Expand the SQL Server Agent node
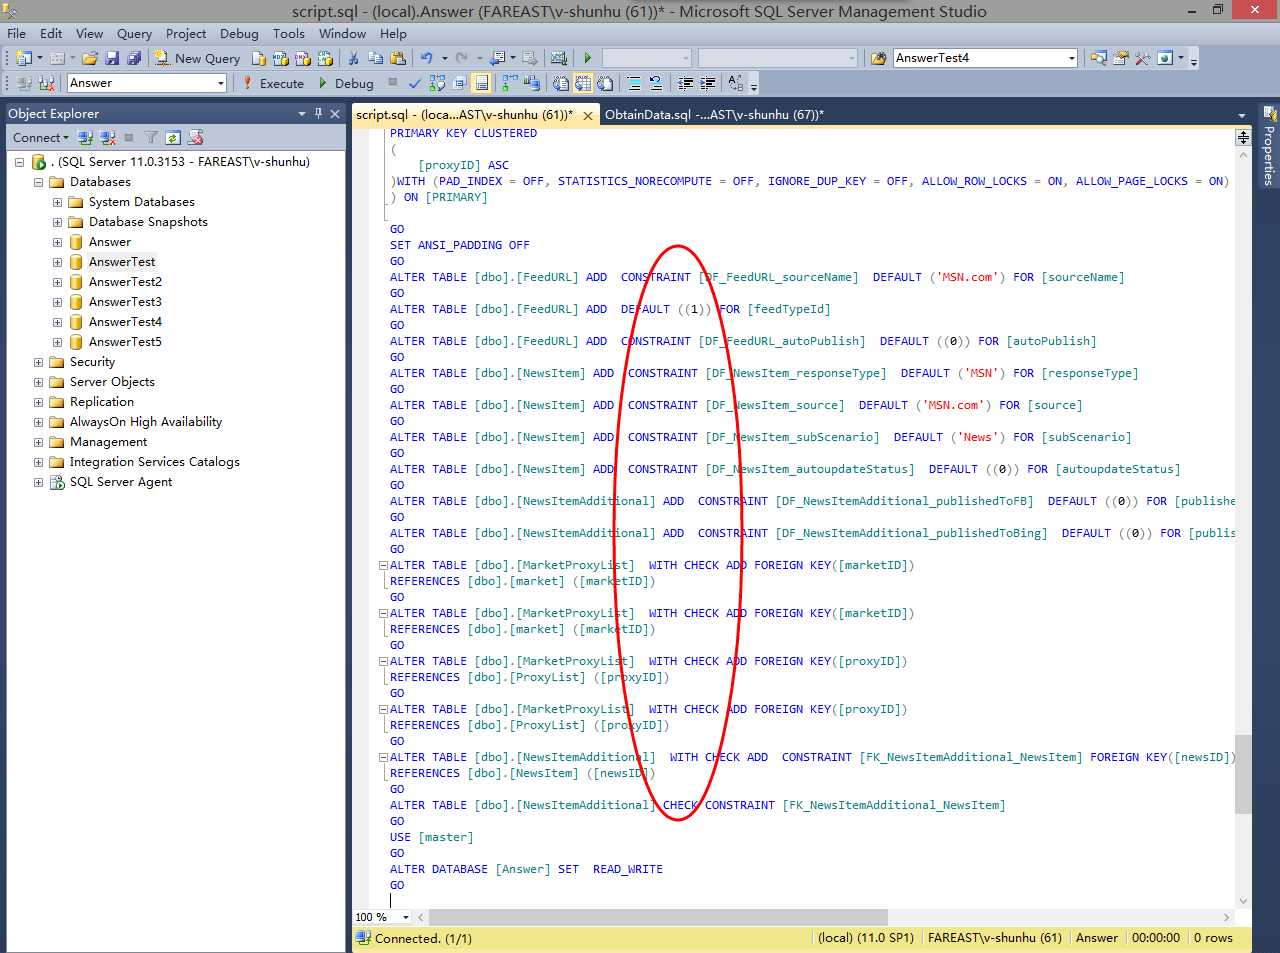 pyautogui.click(x=38, y=482)
